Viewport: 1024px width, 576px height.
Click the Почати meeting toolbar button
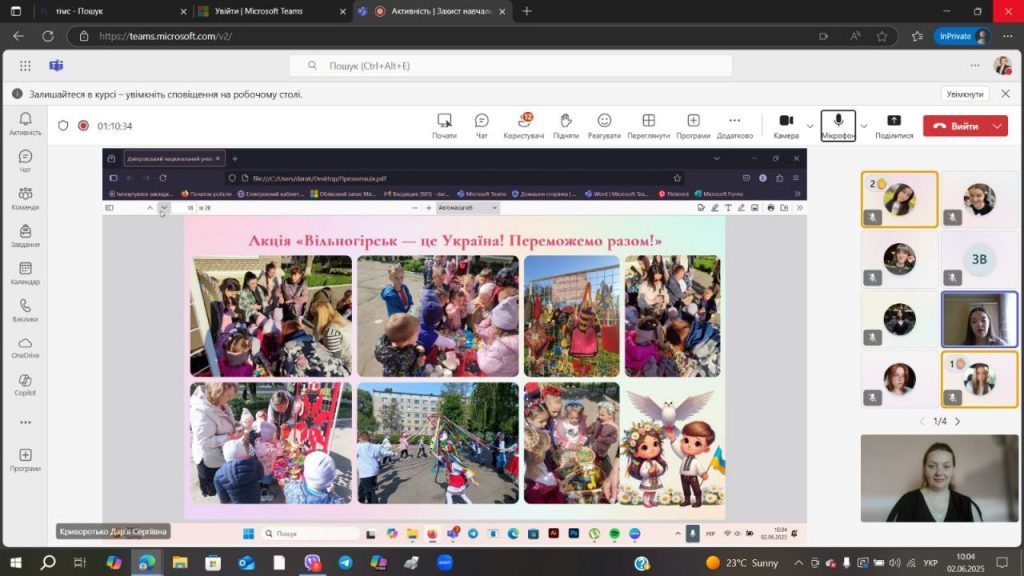[444, 125]
